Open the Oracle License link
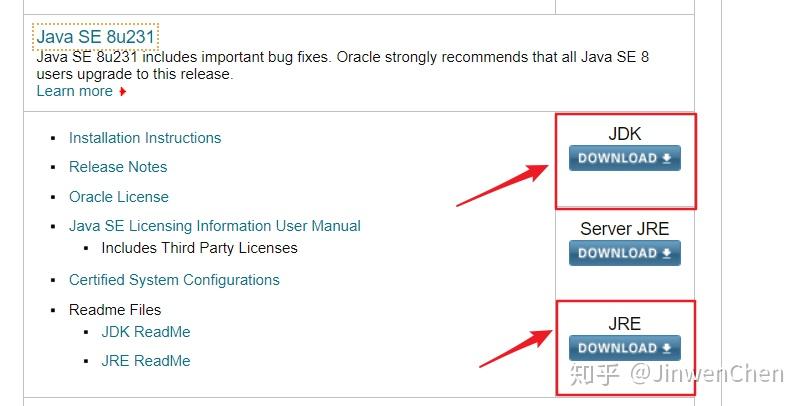 point(119,197)
